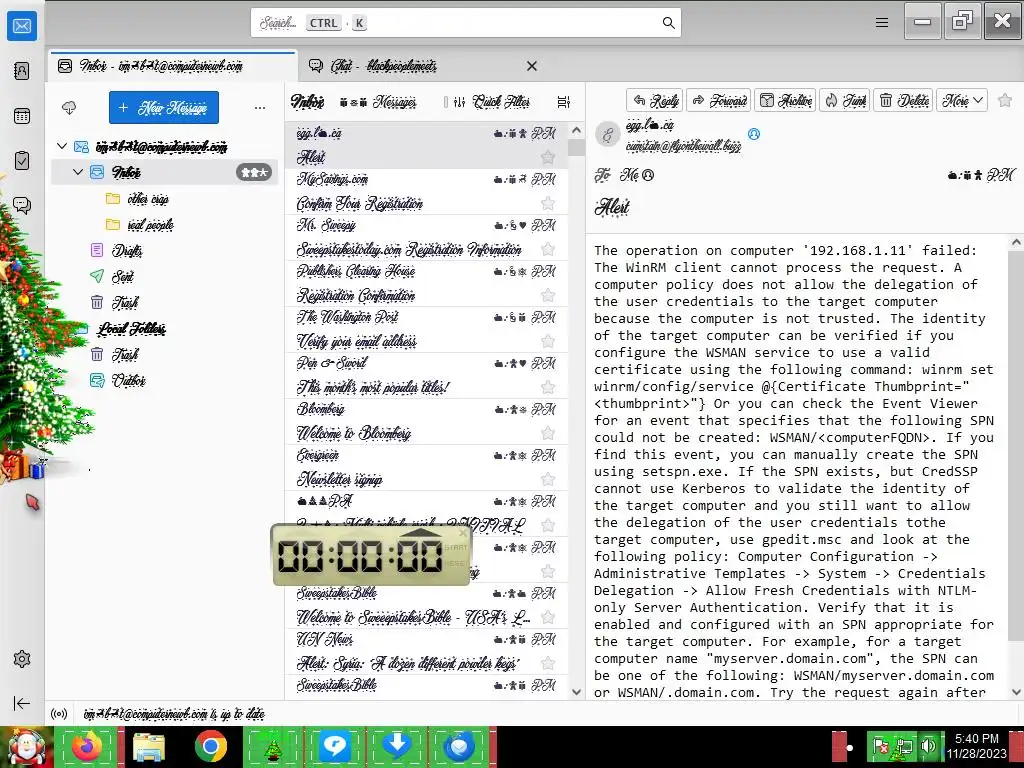Open the Thunderbird hamburger menu
1024x768 pixels.
click(882, 23)
